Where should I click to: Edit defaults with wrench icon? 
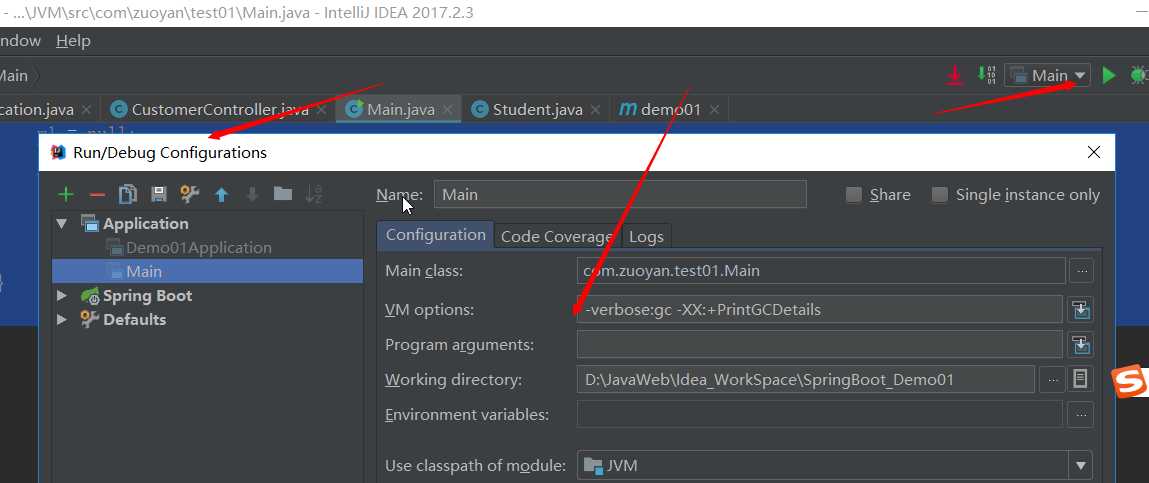[190, 194]
